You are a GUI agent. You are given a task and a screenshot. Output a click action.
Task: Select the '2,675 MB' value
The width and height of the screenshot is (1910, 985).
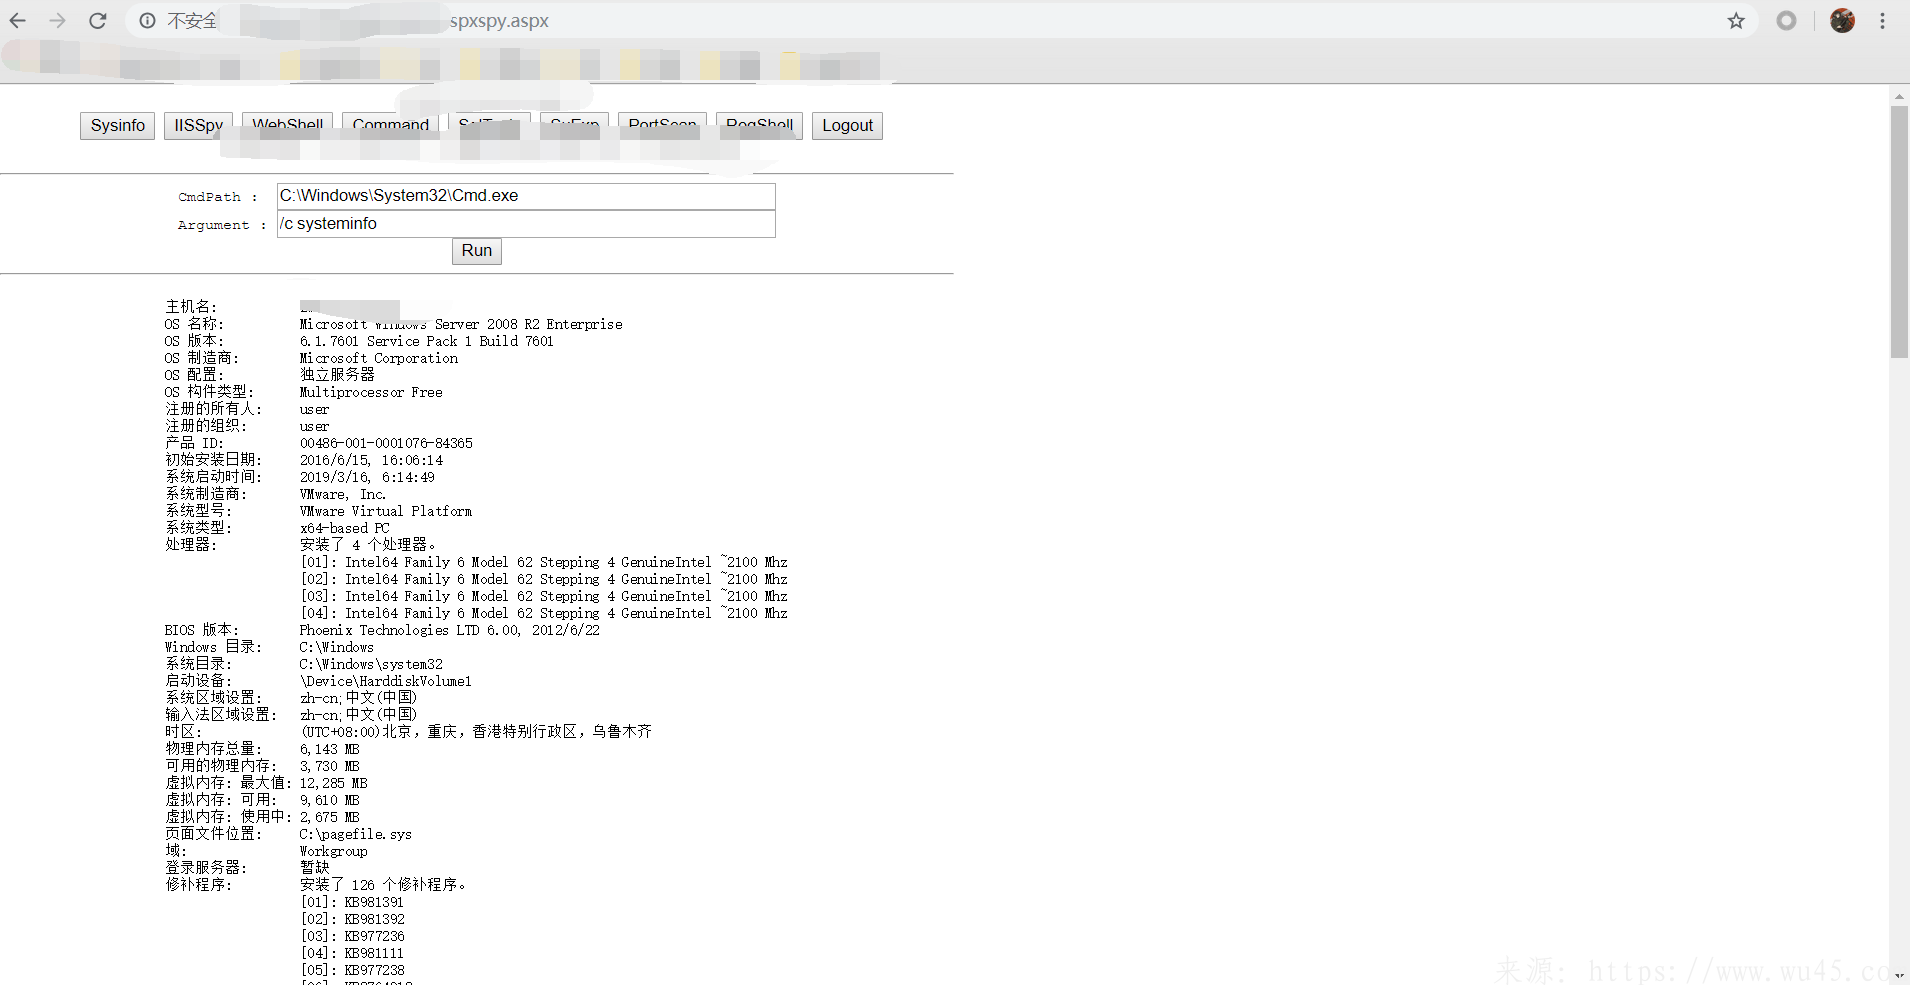(x=330, y=817)
